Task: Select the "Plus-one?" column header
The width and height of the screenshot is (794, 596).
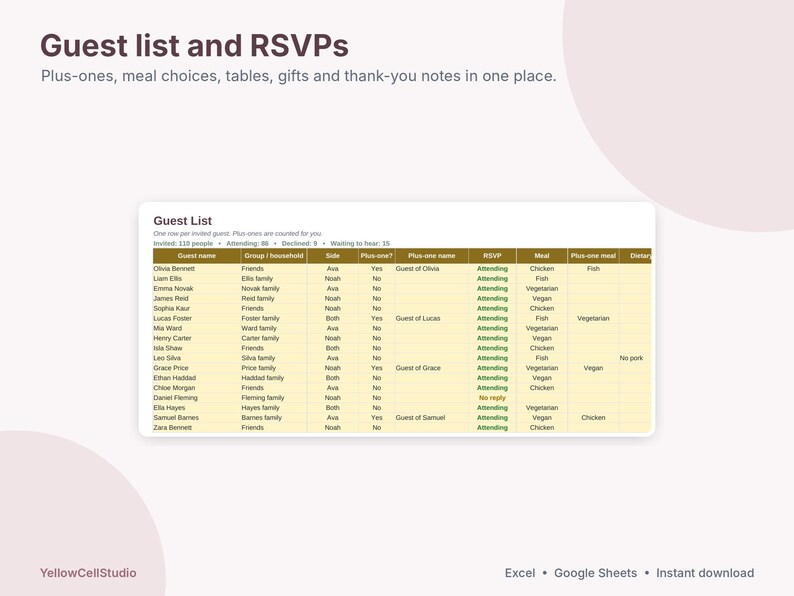Action: [x=377, y=256]
